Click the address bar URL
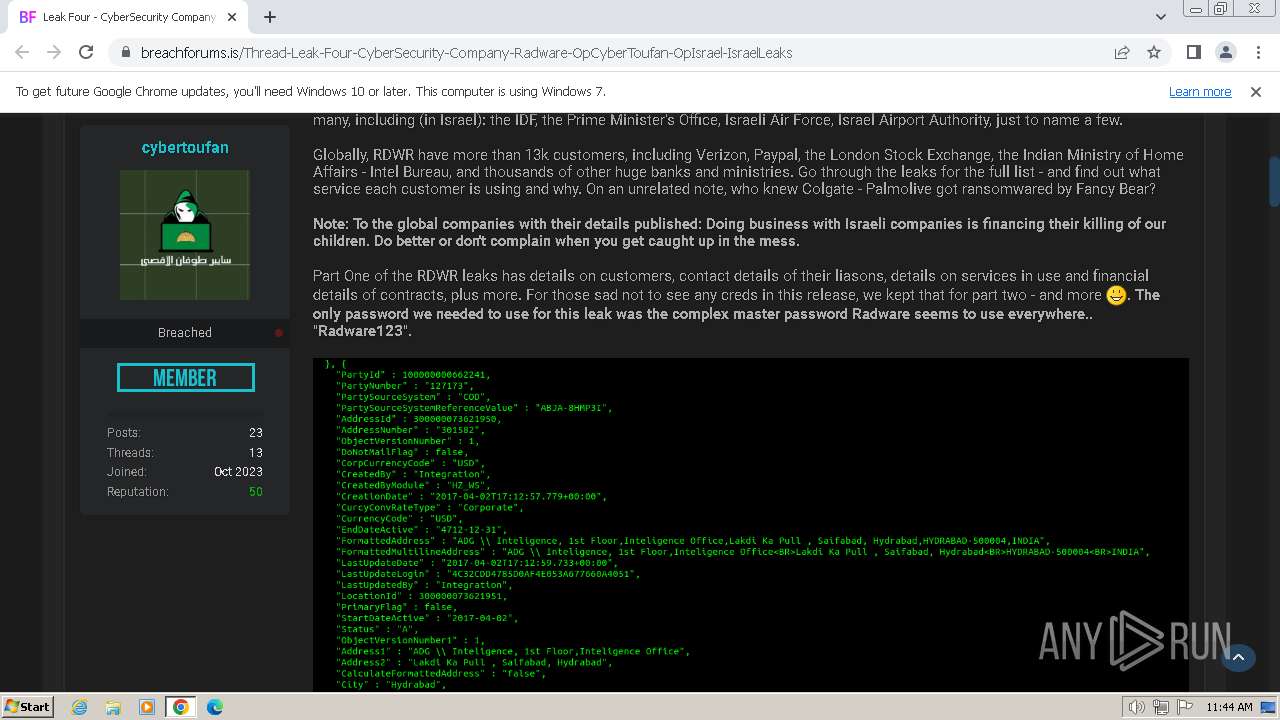1280x720 pixels. [466, 53]
